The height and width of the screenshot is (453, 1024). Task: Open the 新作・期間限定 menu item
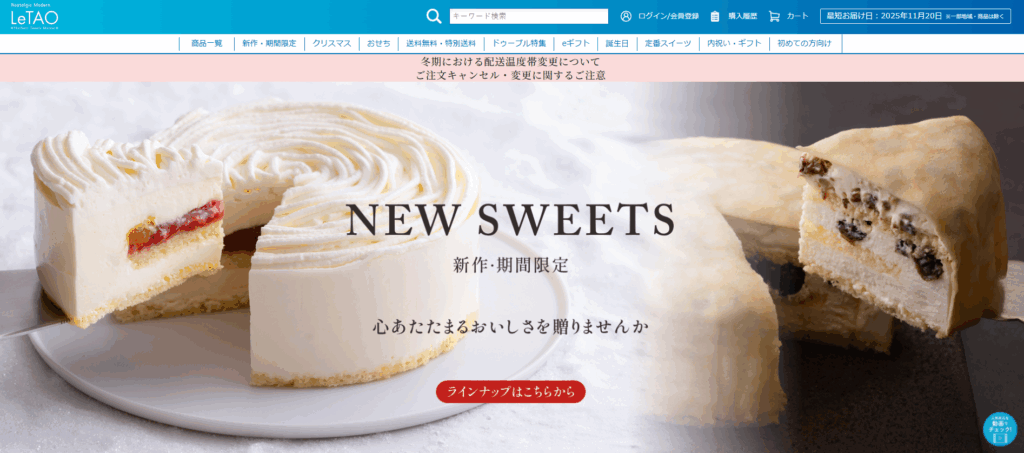point(269,44)
